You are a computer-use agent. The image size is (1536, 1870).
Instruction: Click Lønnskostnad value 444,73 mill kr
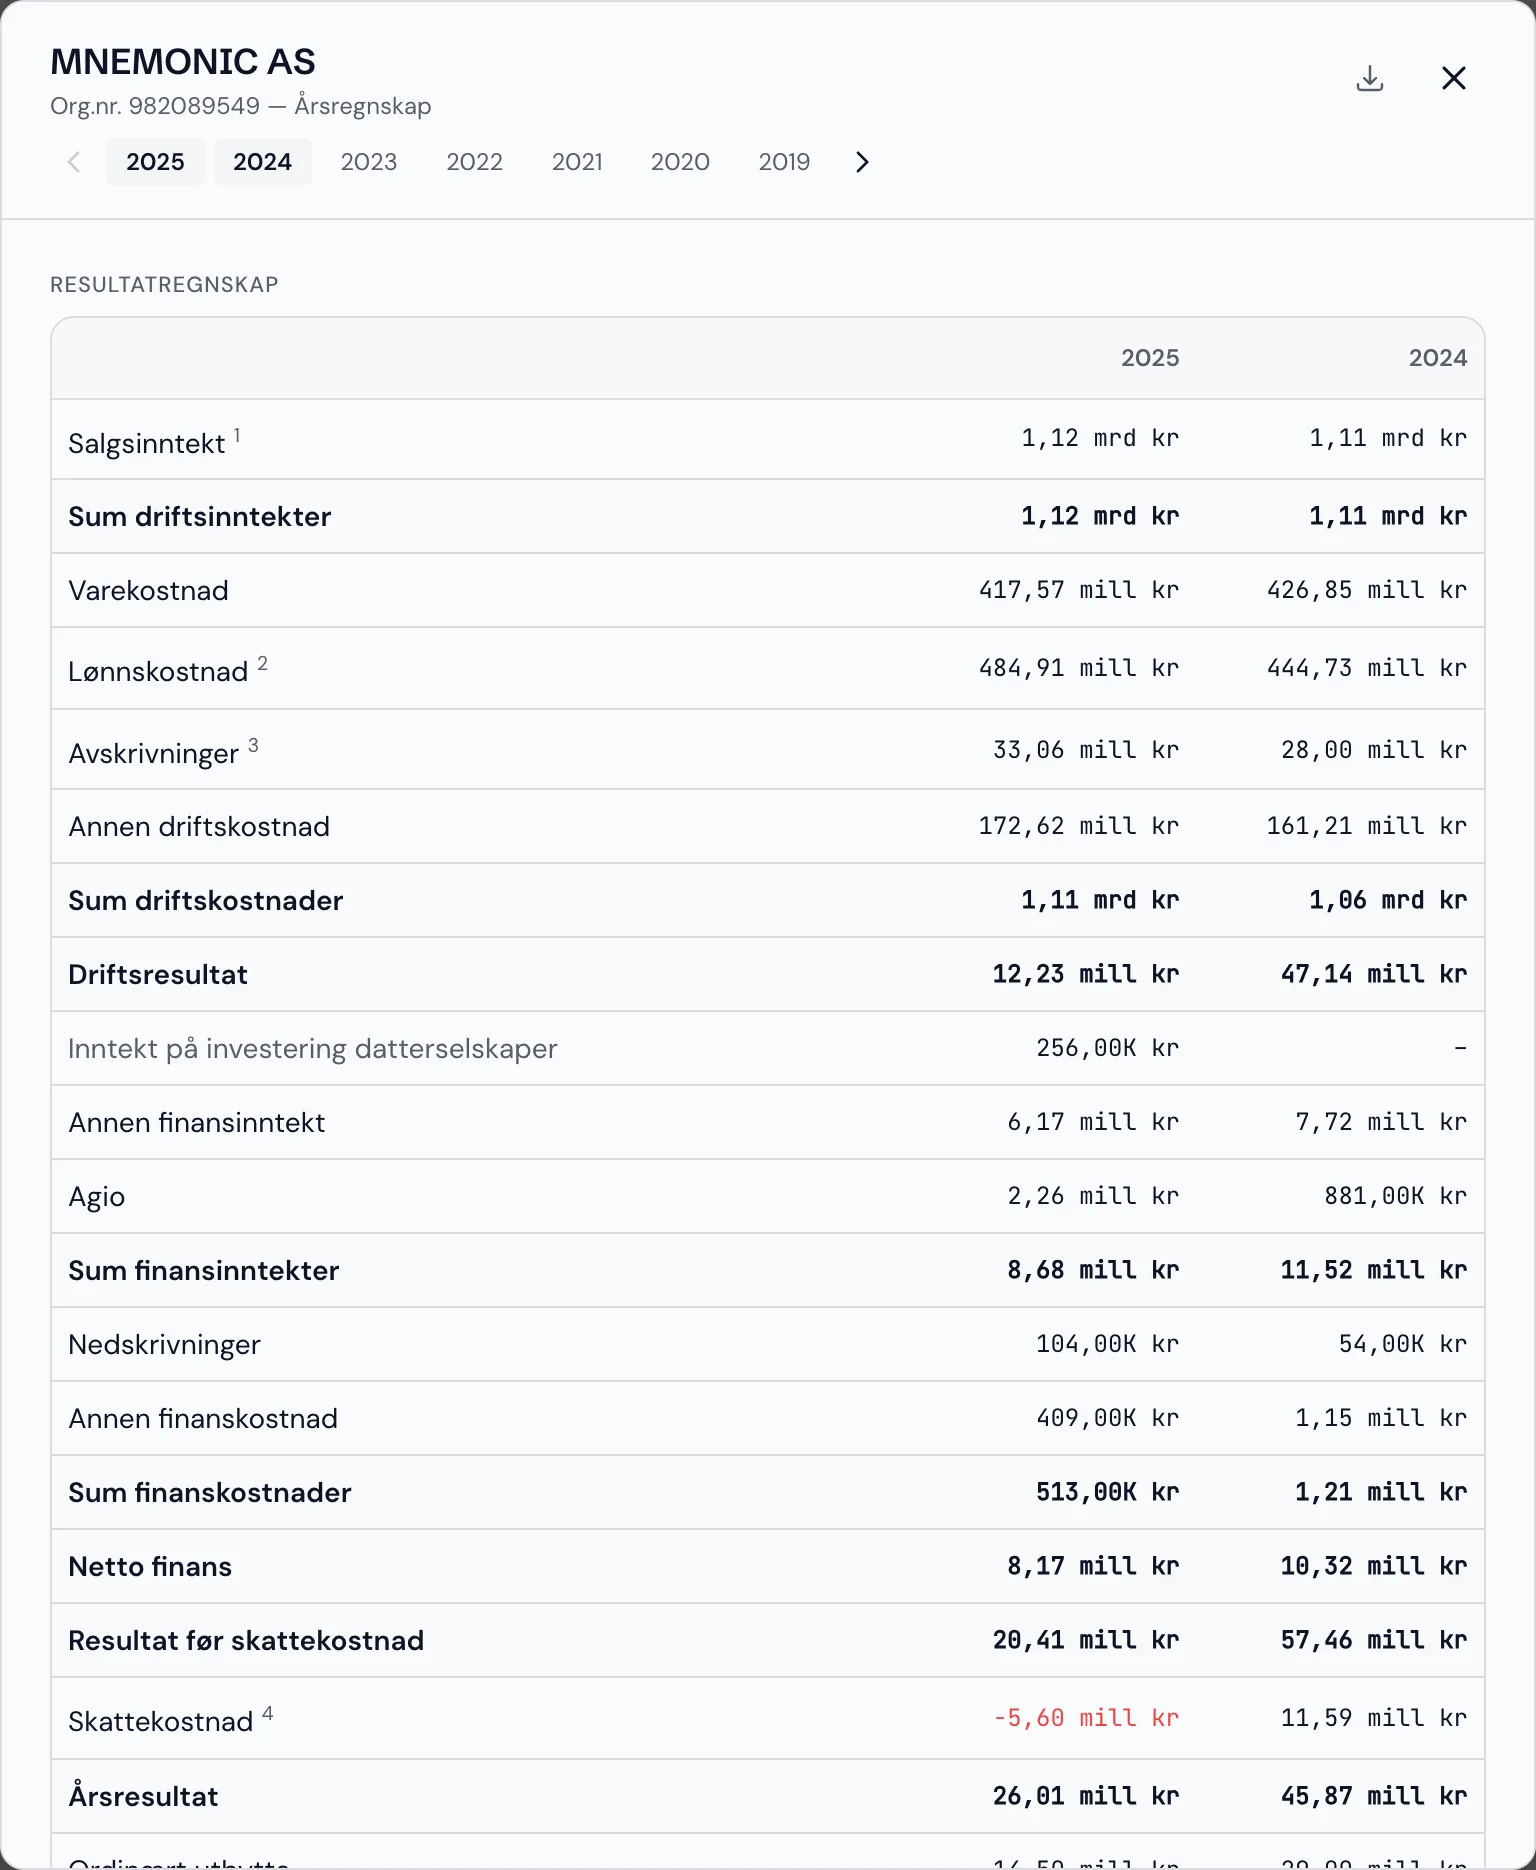coord(1367,668)
